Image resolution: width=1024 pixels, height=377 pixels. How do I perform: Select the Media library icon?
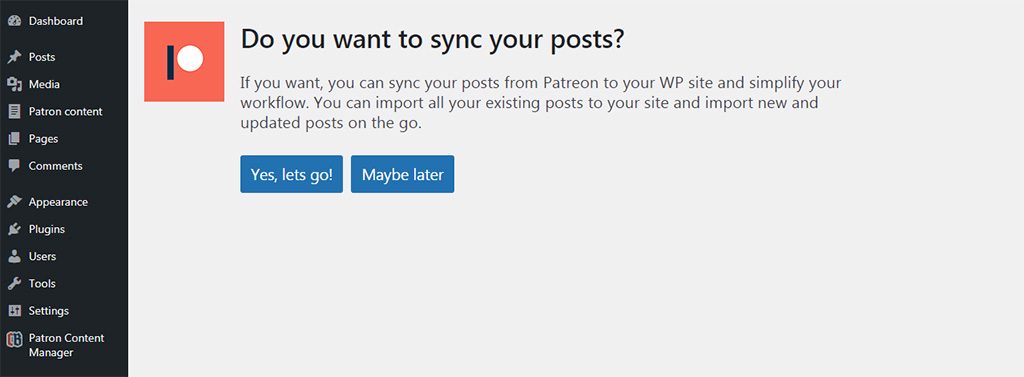(14, 84)
